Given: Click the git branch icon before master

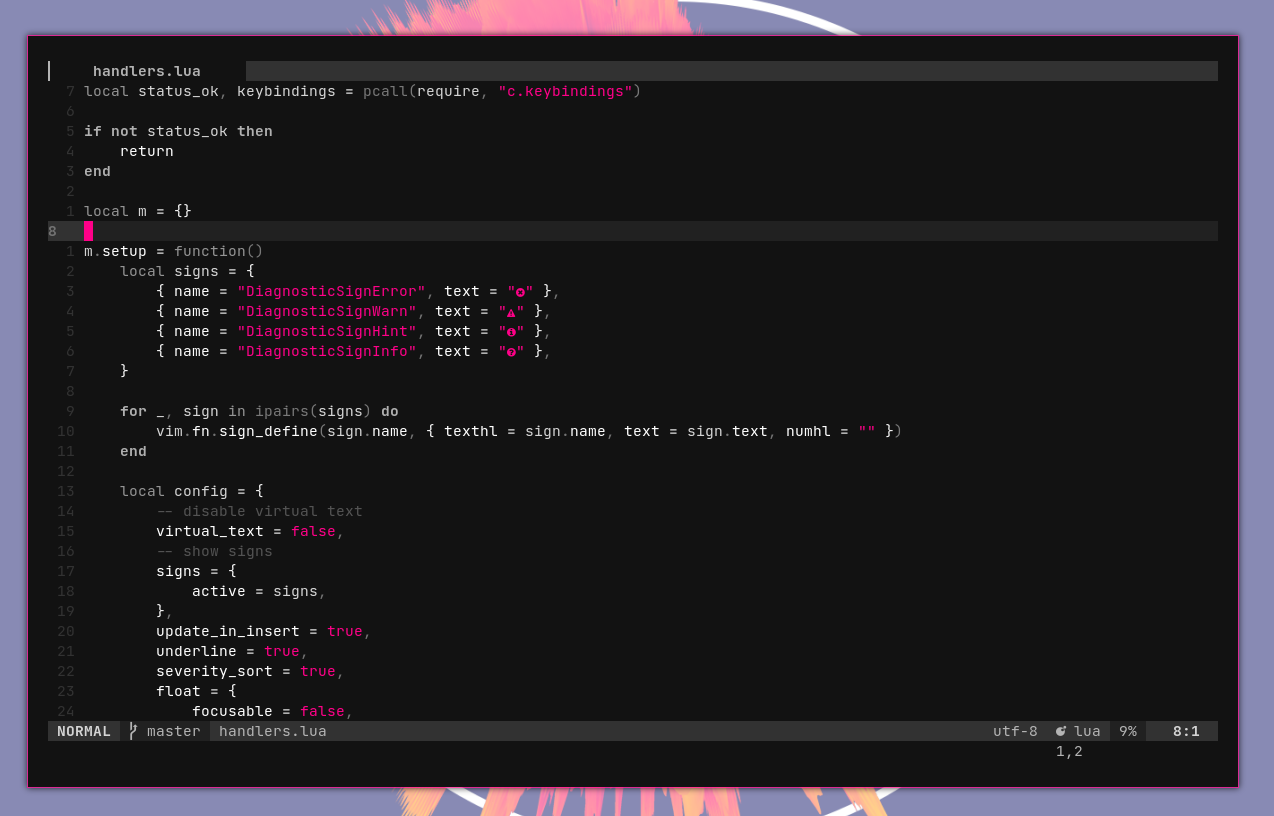Looking at the screenshot, I should [133, 731].
